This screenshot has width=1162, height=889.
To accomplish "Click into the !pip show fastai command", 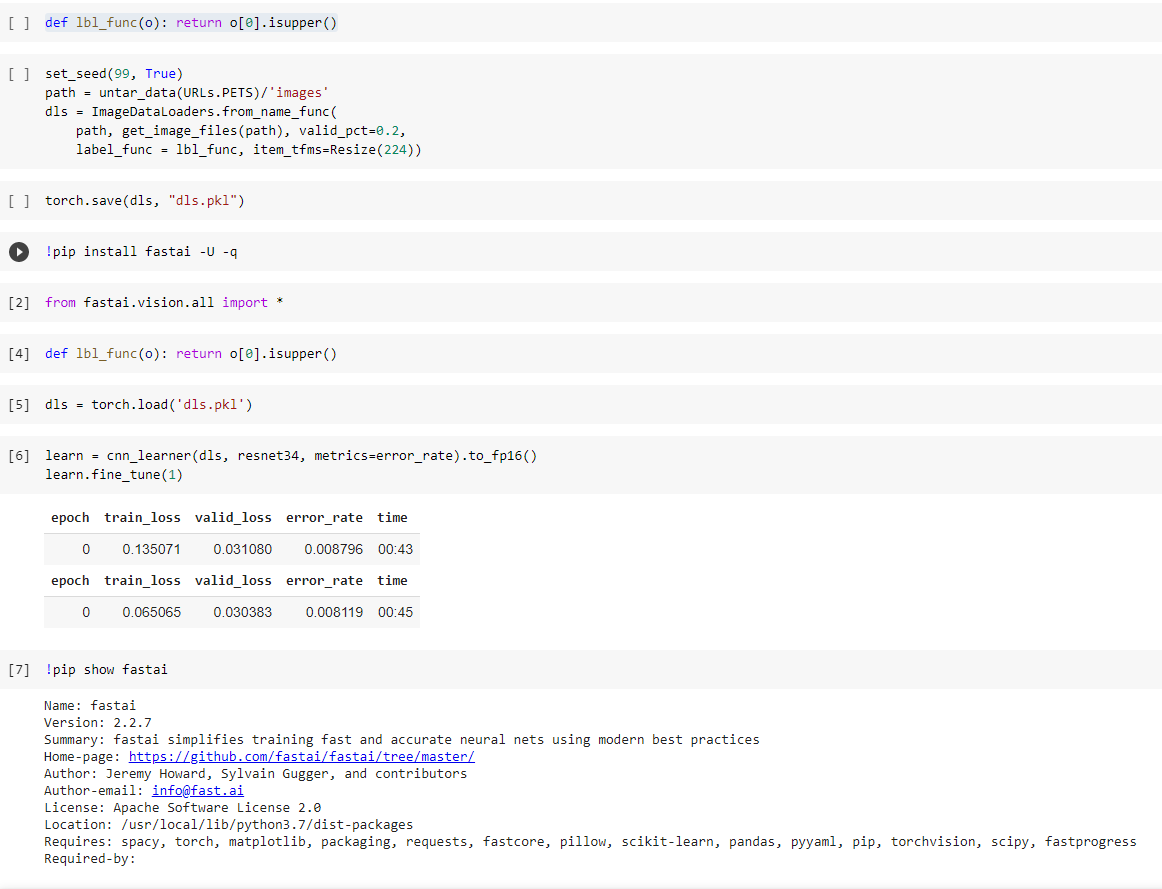I will [106, 670].
